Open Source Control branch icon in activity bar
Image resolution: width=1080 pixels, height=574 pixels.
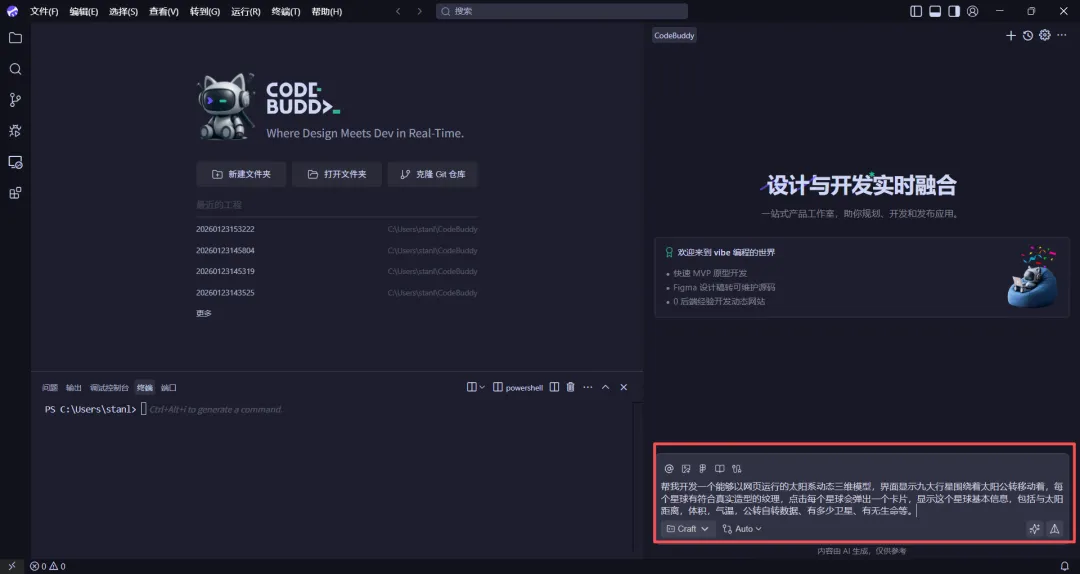coord(15,100)
